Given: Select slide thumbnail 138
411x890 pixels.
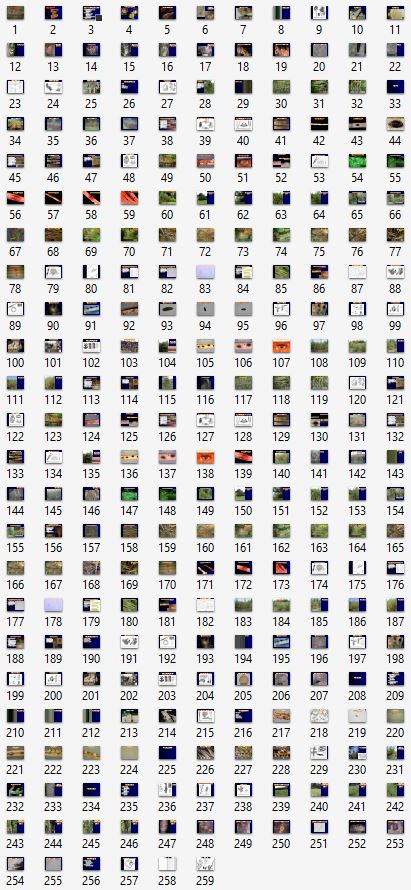Looking at the screenshot, I should (205, 456).
